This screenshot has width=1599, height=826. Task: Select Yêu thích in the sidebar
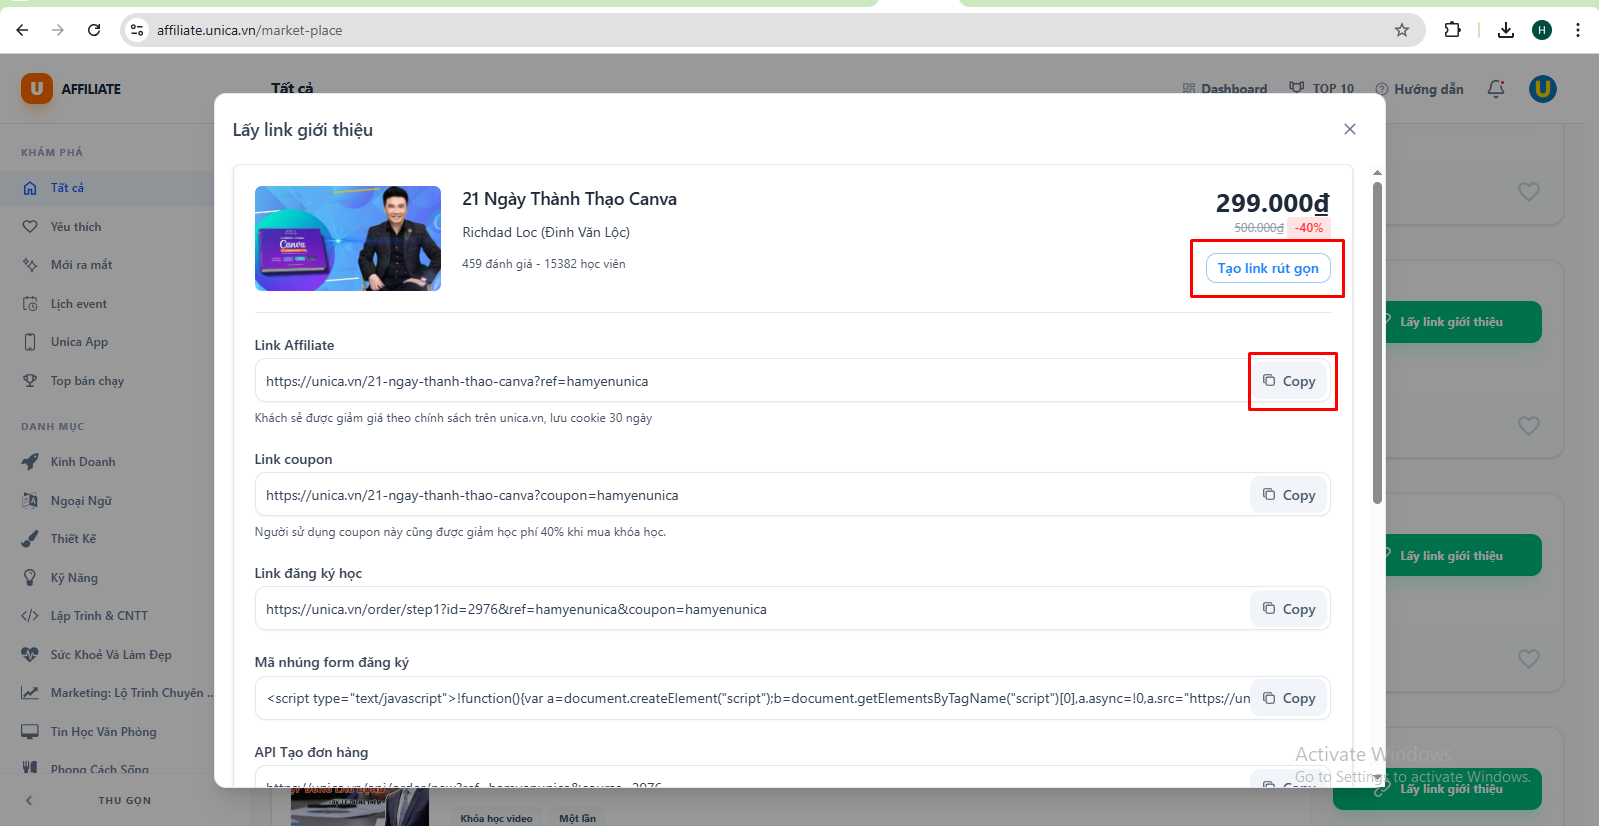tap(76, 227)
